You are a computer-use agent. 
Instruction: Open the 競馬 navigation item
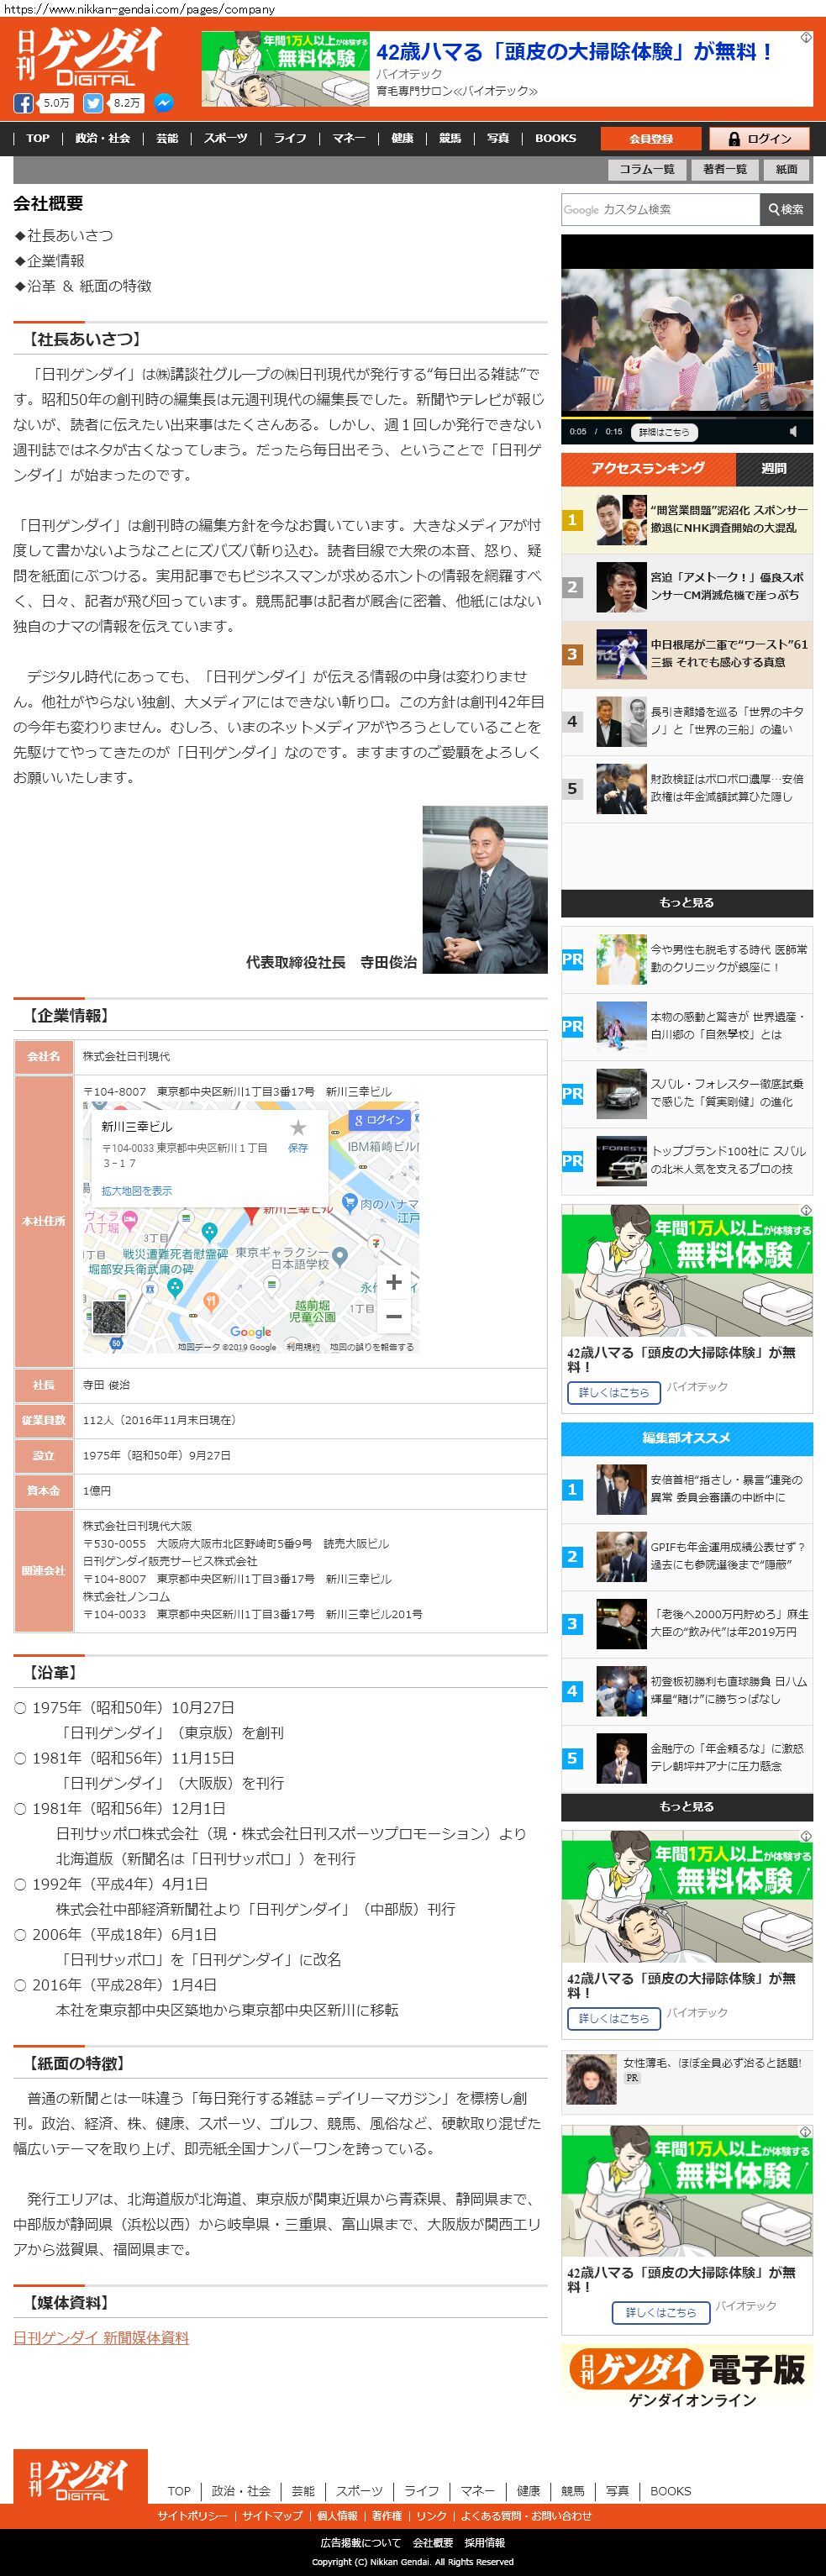click(450, 138)
